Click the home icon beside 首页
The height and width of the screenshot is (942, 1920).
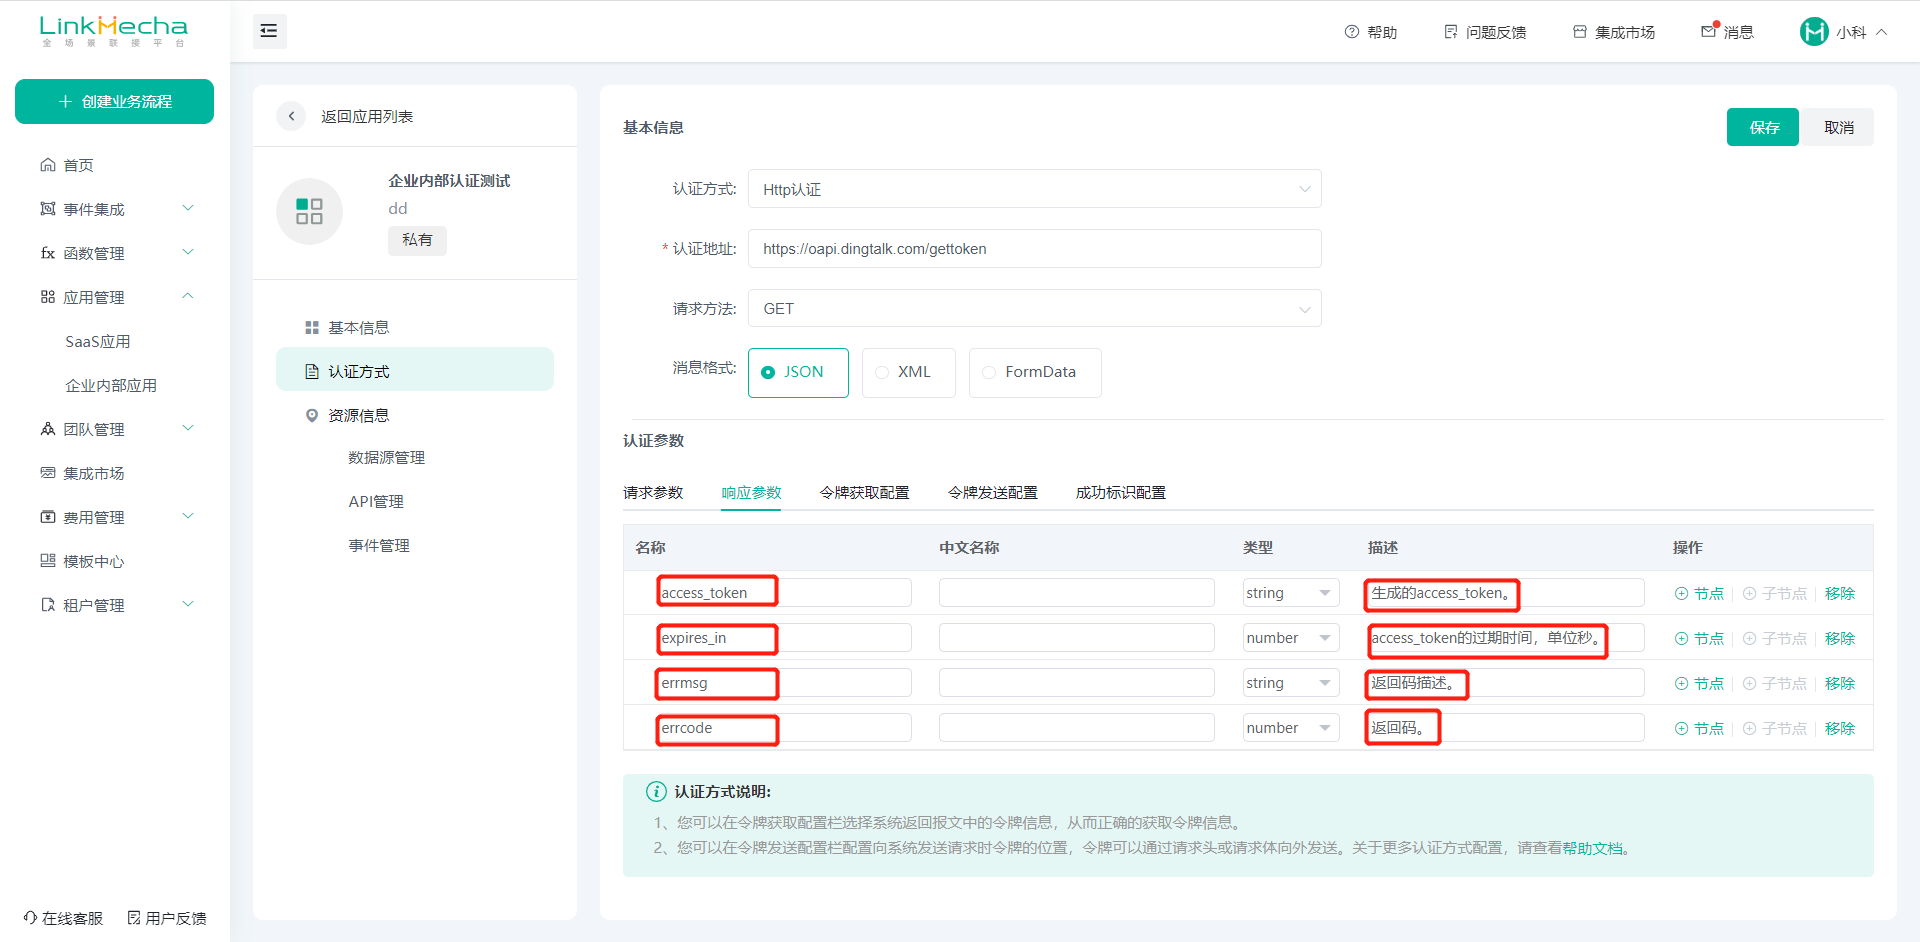tap(48, 165)
